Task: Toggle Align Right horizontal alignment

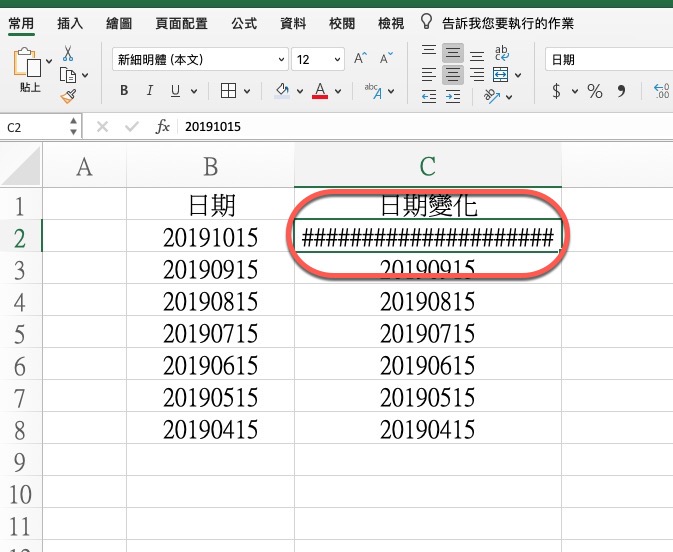Action: tap(477, 75)
